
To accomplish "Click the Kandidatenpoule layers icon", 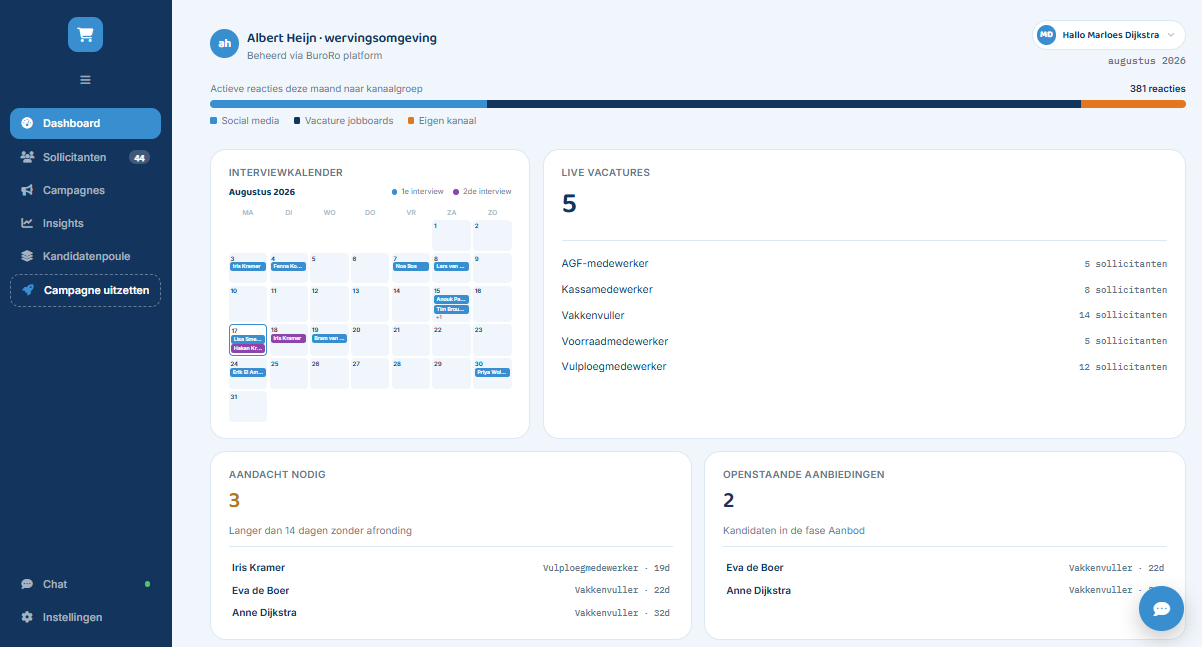I will 27,256.
